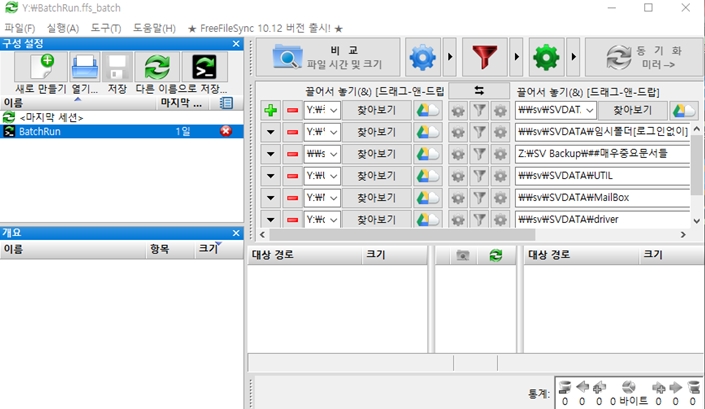Sort configurations by Name column
The image size is (705, 409).
click(78, 103)
